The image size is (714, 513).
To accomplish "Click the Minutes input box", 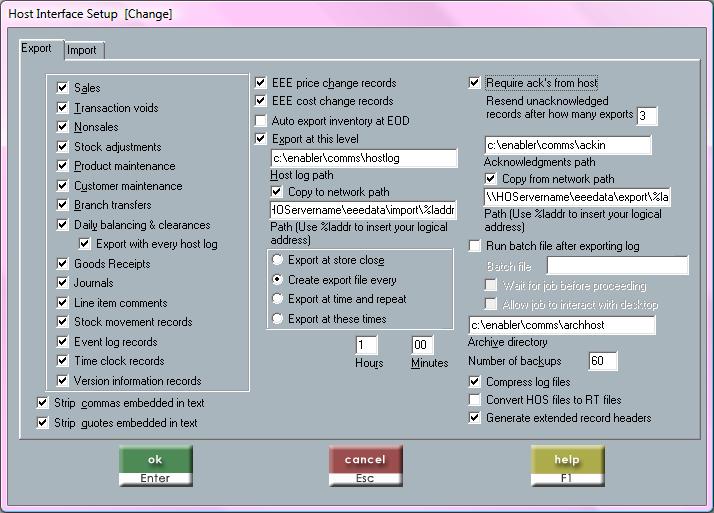I will [423, 345].
